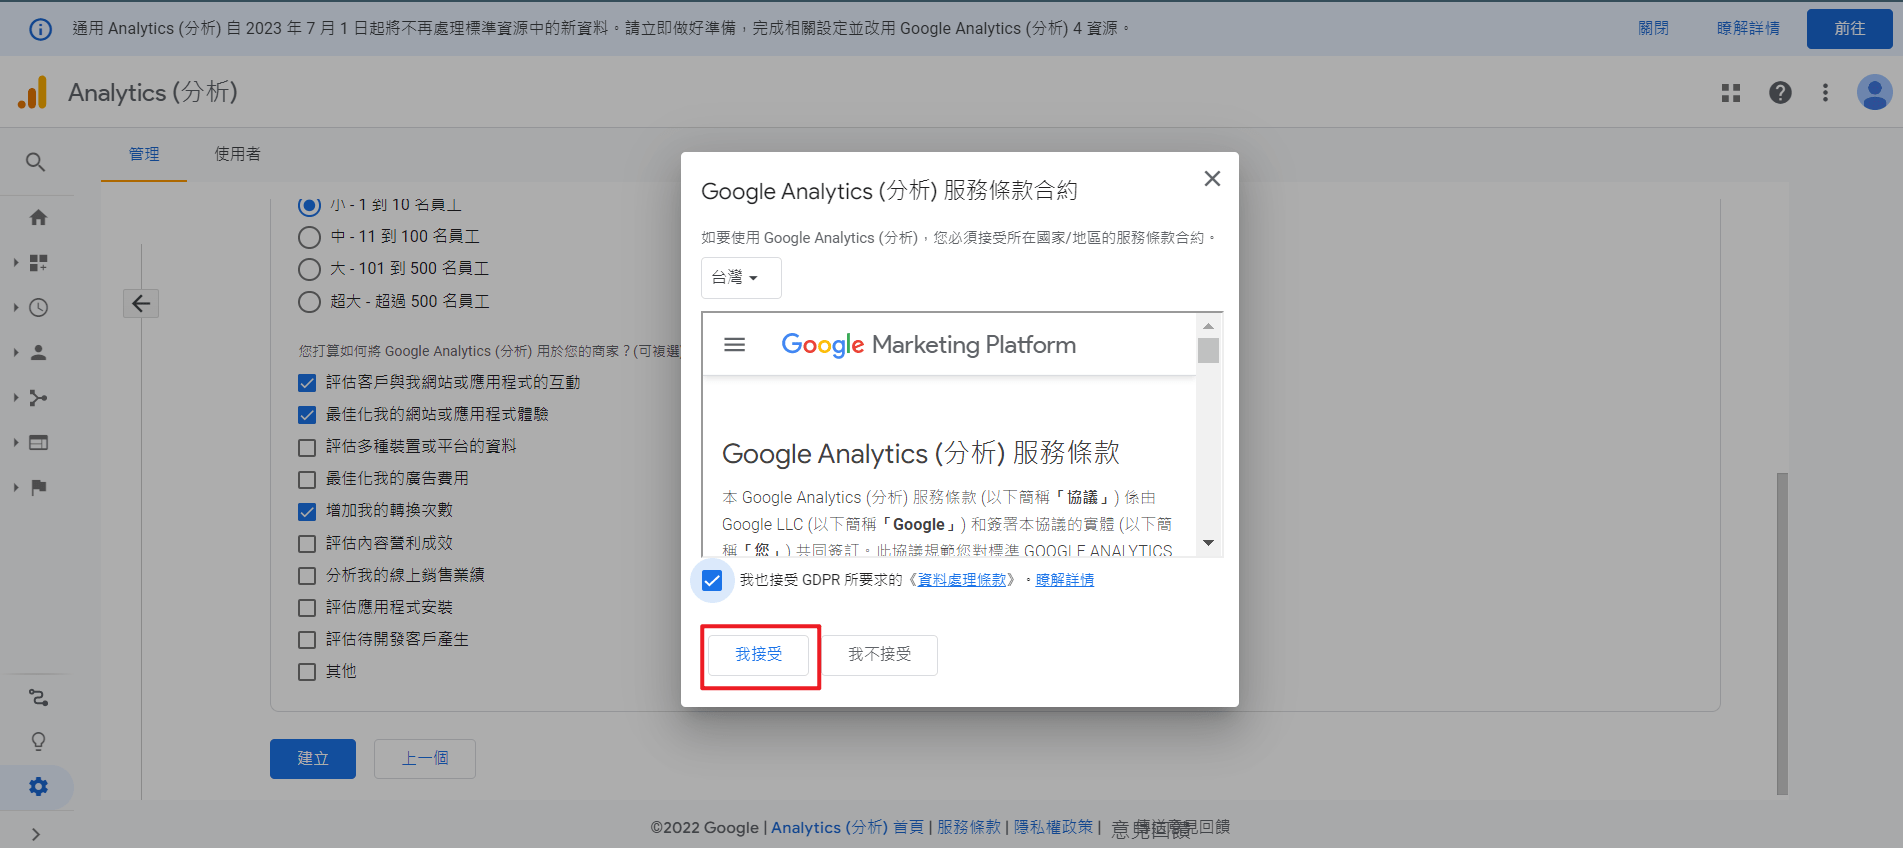Expand the Conversions sidebar section arrow
Image resolution: width=1903 pixels, height=848 pixels.
pos(16,487)
